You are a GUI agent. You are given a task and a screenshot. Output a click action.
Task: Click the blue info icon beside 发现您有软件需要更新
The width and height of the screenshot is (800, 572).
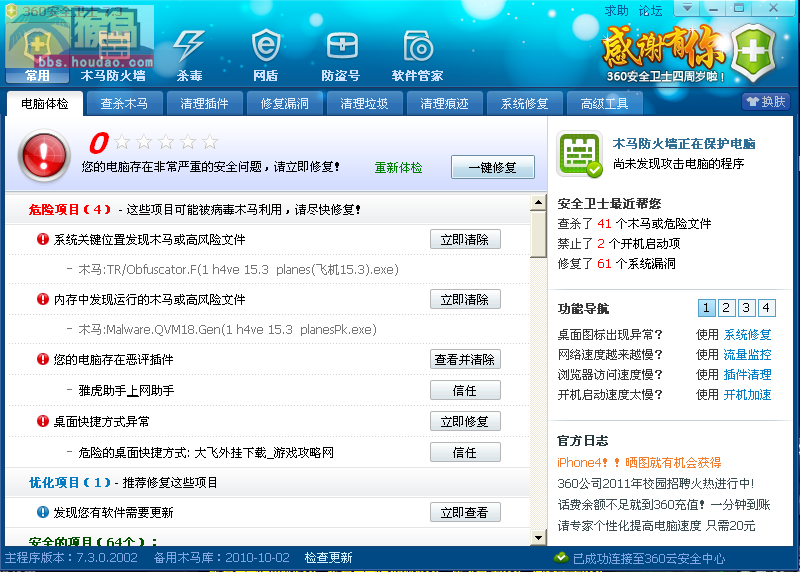click(x=43, y=512)
